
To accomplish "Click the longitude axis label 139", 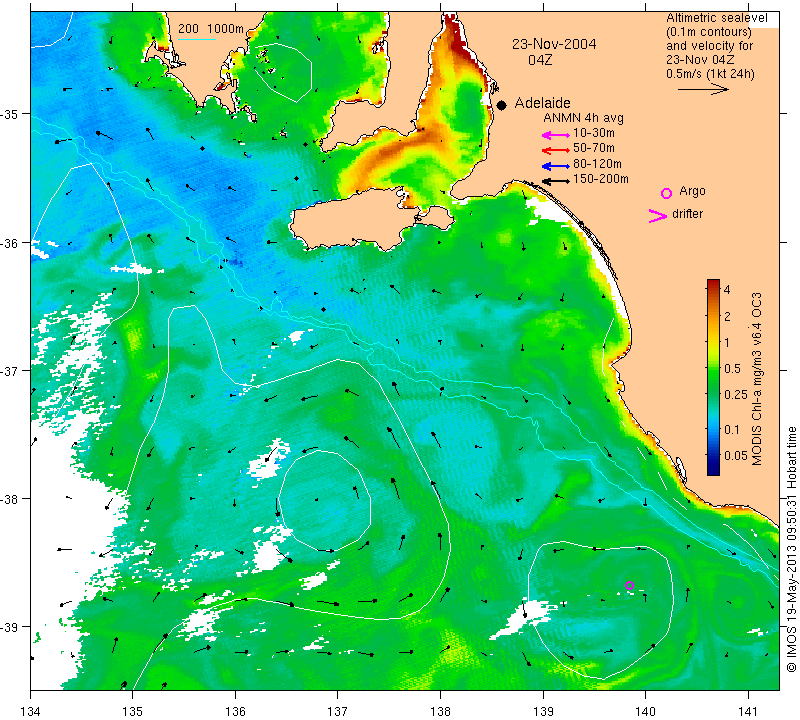I will pos(543,710).
